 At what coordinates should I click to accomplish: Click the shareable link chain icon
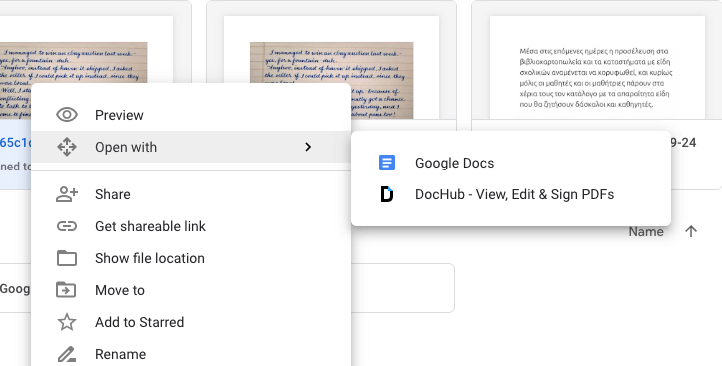[x=67, y=226]
